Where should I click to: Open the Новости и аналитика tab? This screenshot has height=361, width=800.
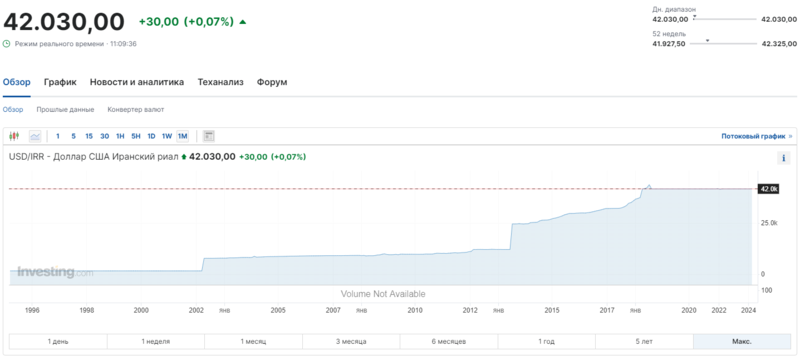click(x=137, y=82)
